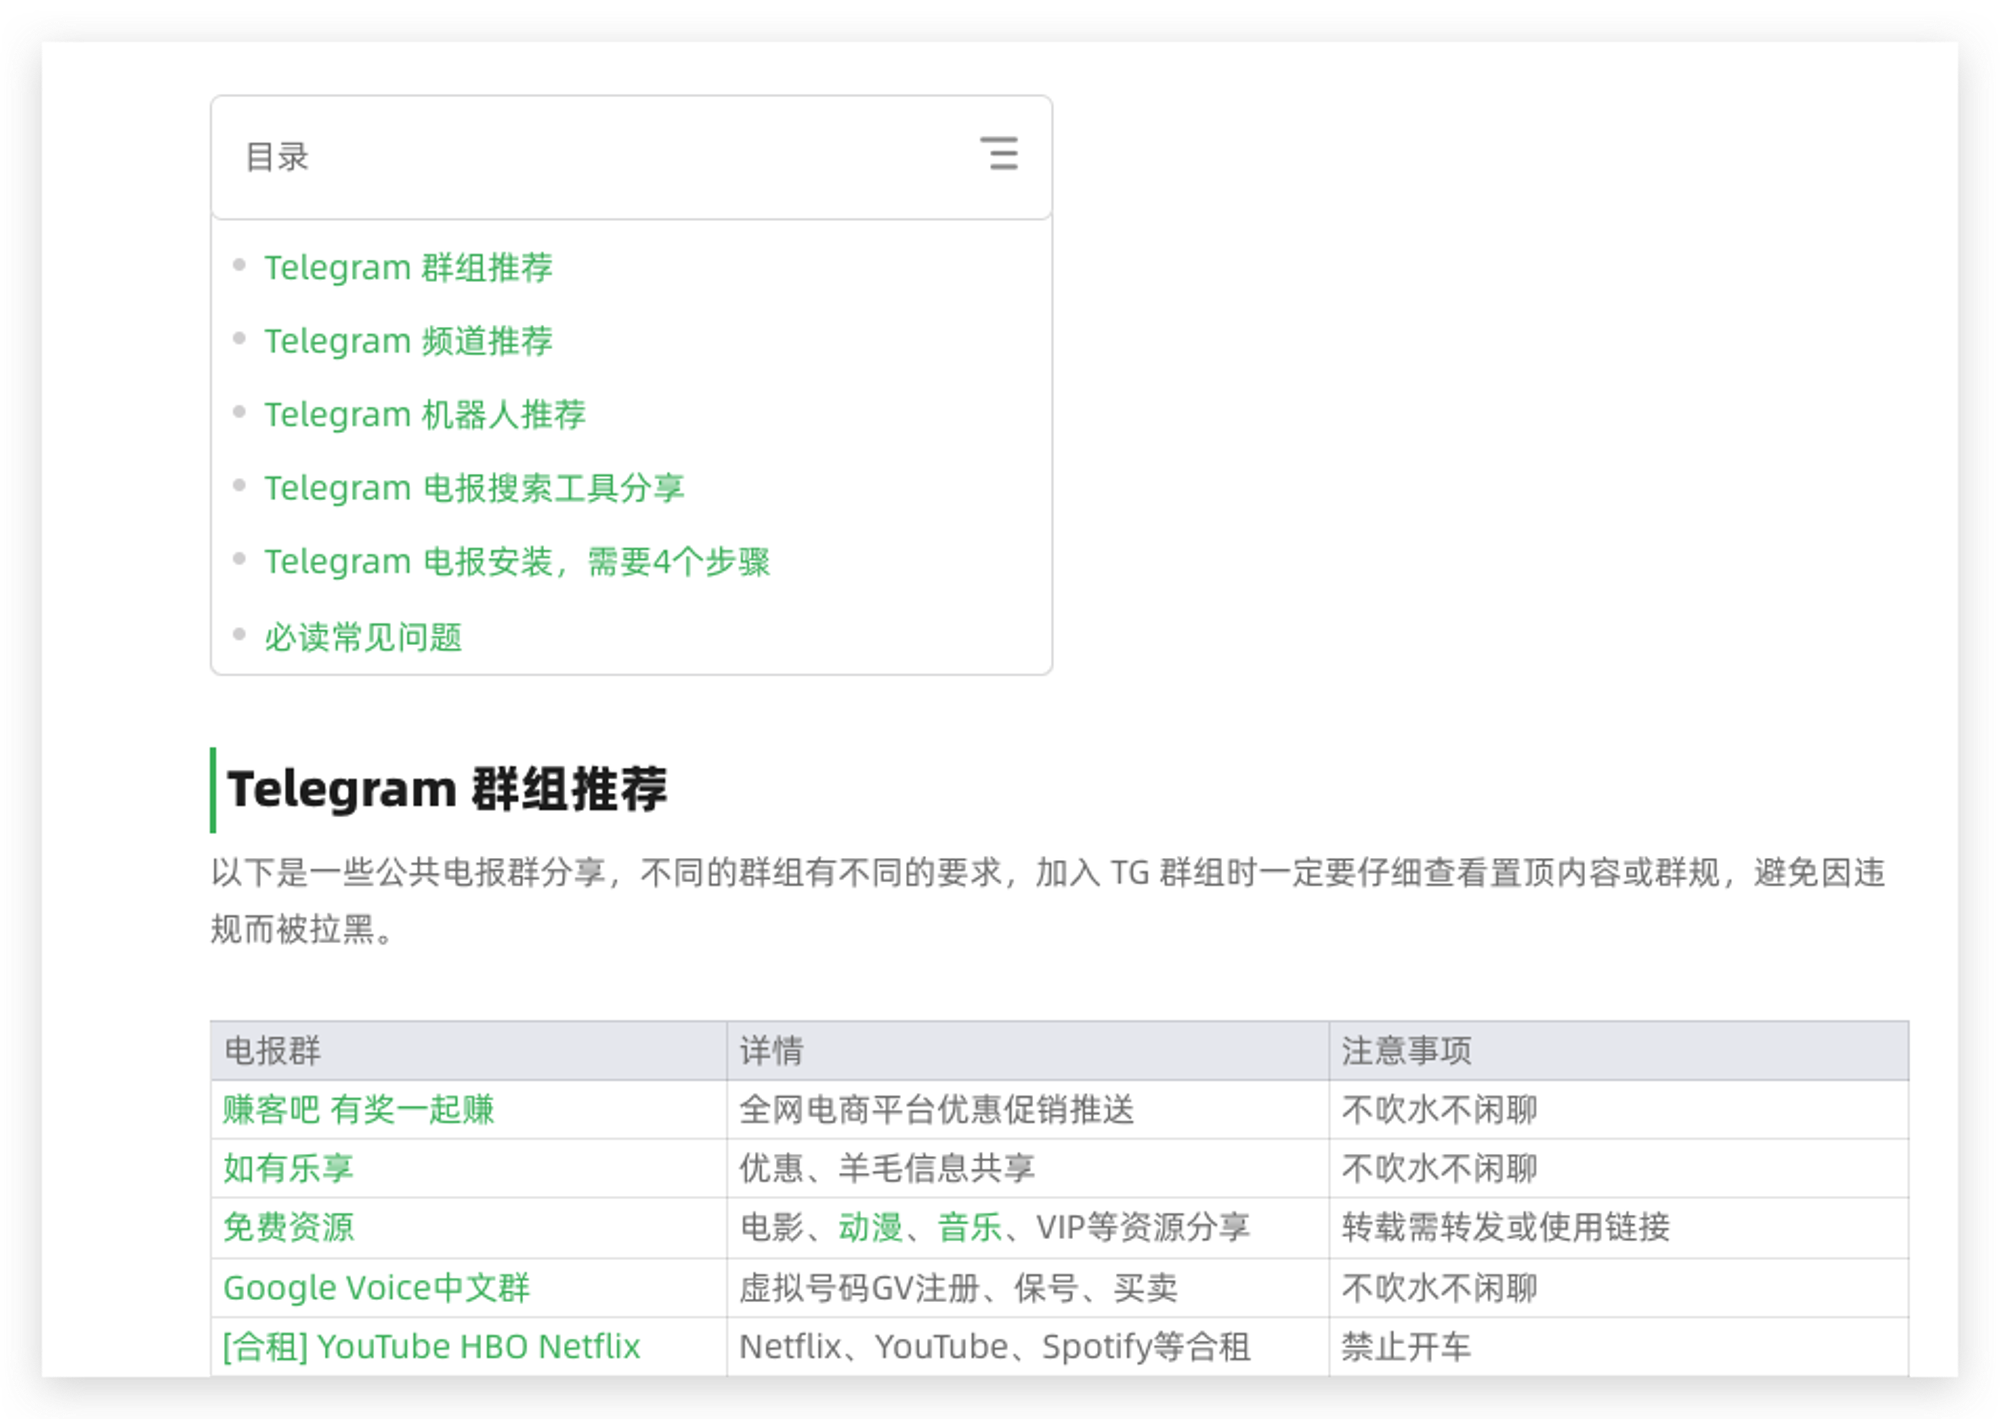Jump to Telegram 电报安装，需要4个步骤
The width and height of the screenshot is (2000, 1419).
517,562
